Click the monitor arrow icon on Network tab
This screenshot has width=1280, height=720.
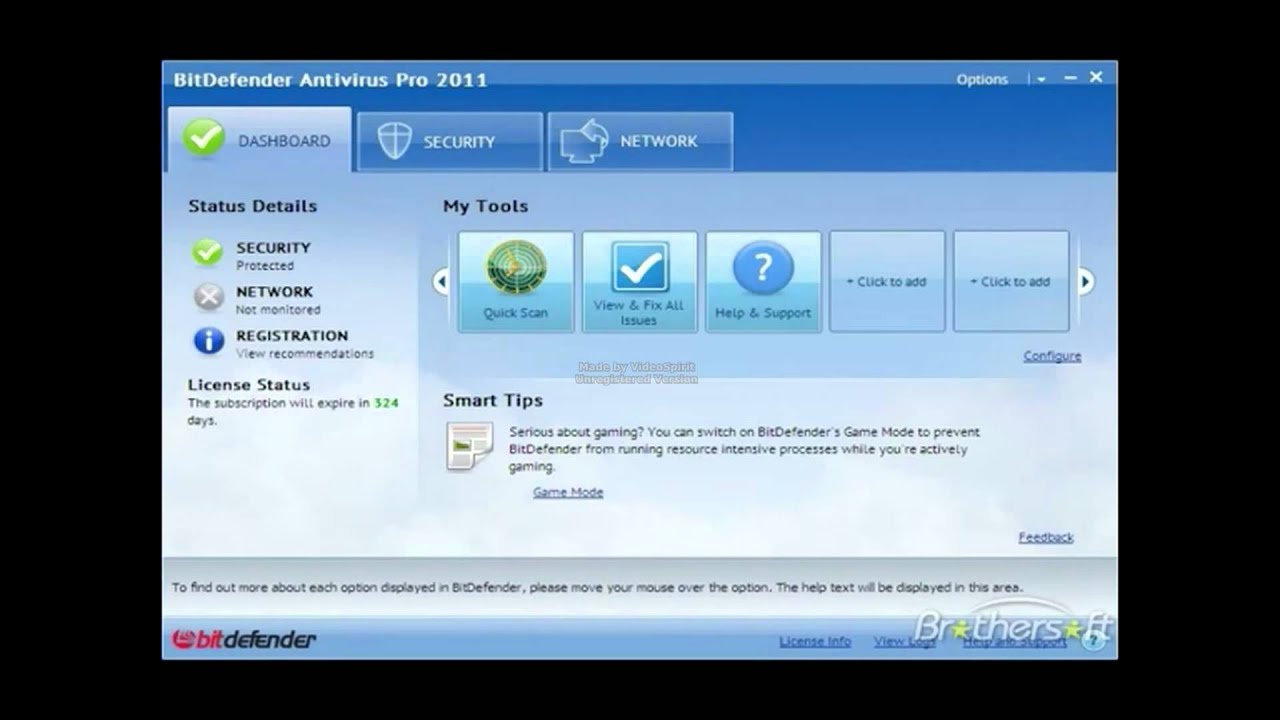pos(585,141)
